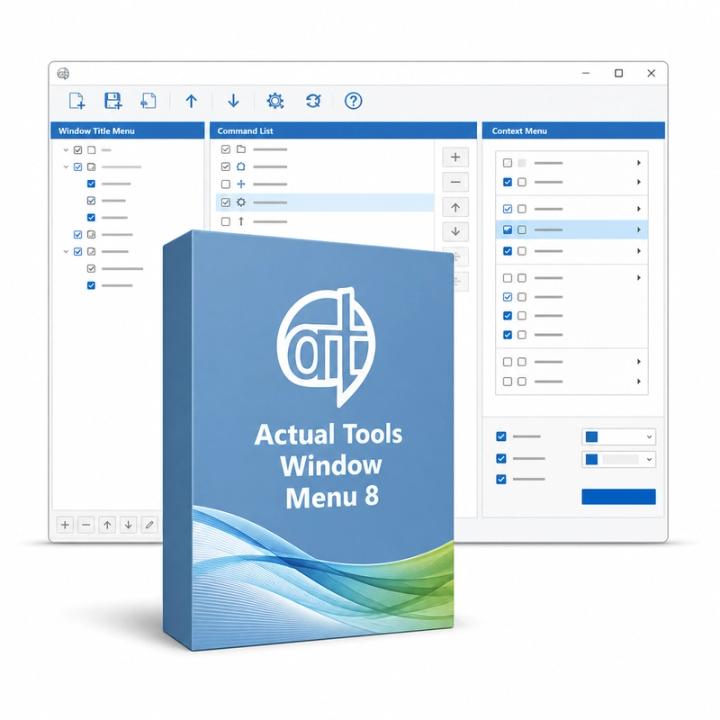This screenshot has height=720, width=720.
Task: Click the move up button beside Command List
Action: click(x=455, y=207)
